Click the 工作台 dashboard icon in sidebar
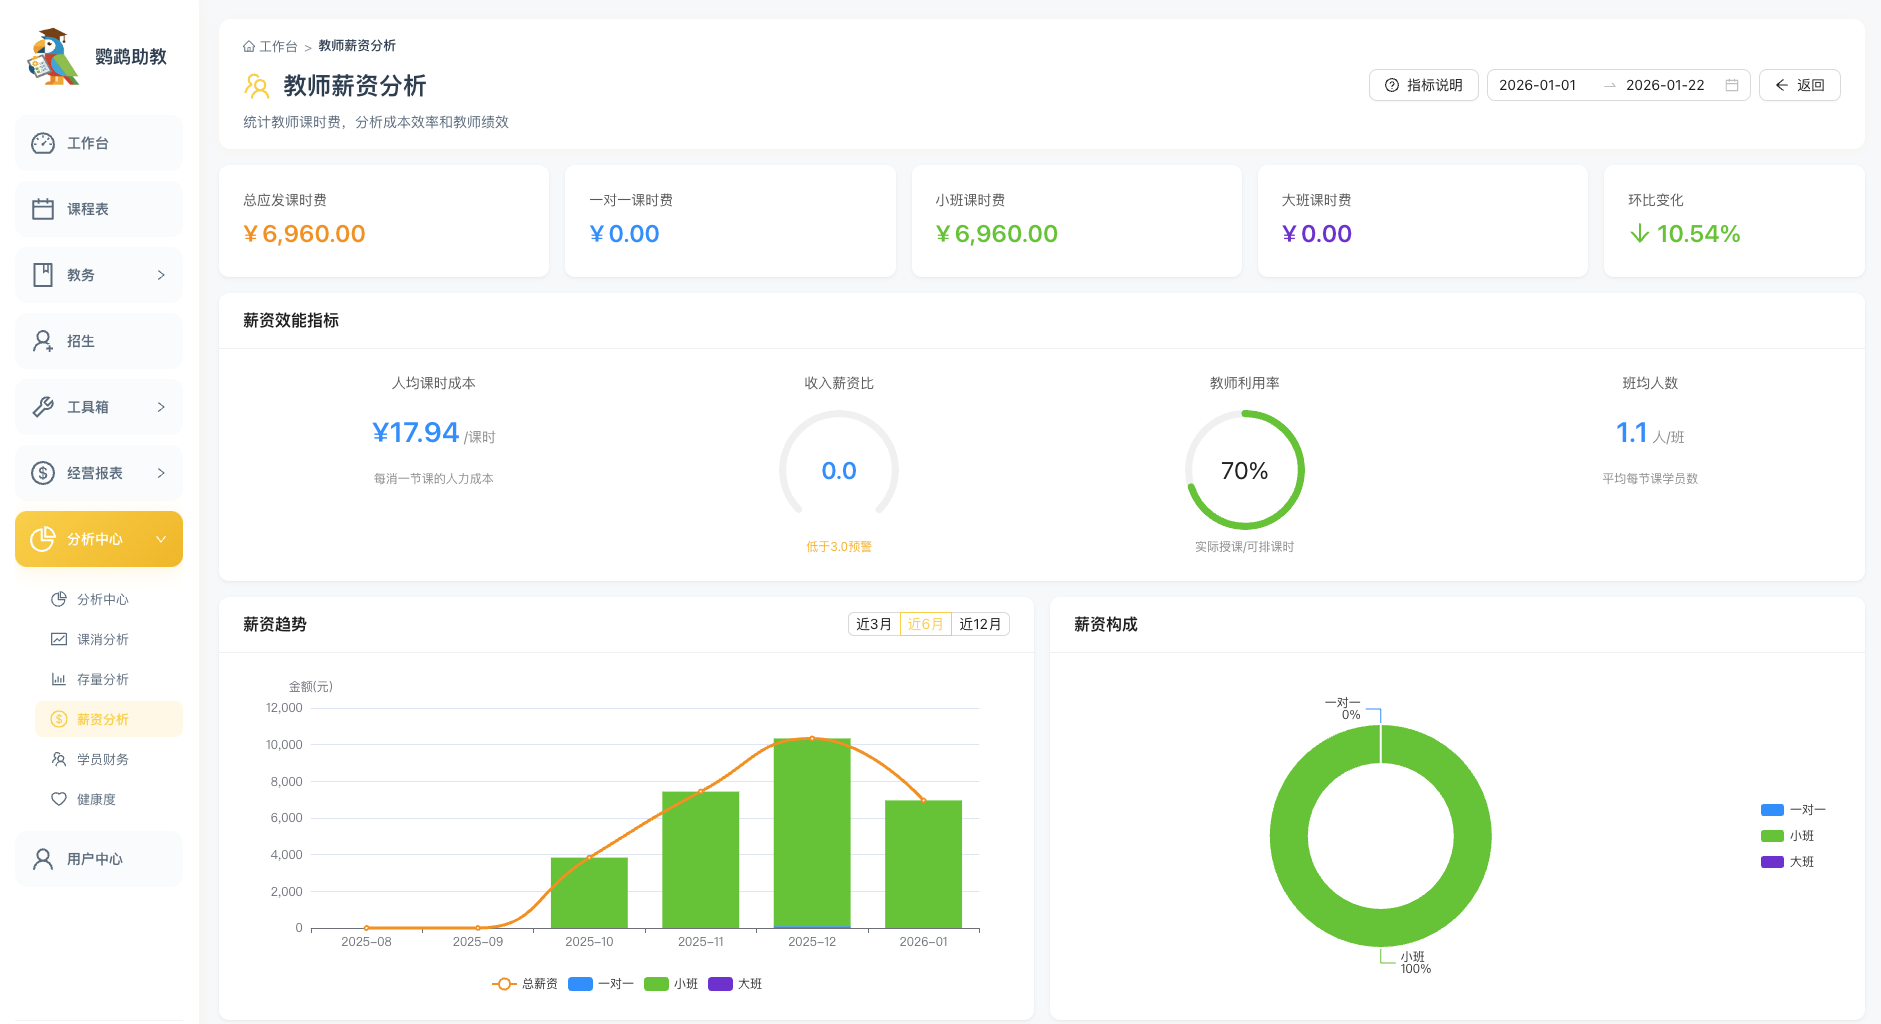1881x1024 pixels. 43,143
